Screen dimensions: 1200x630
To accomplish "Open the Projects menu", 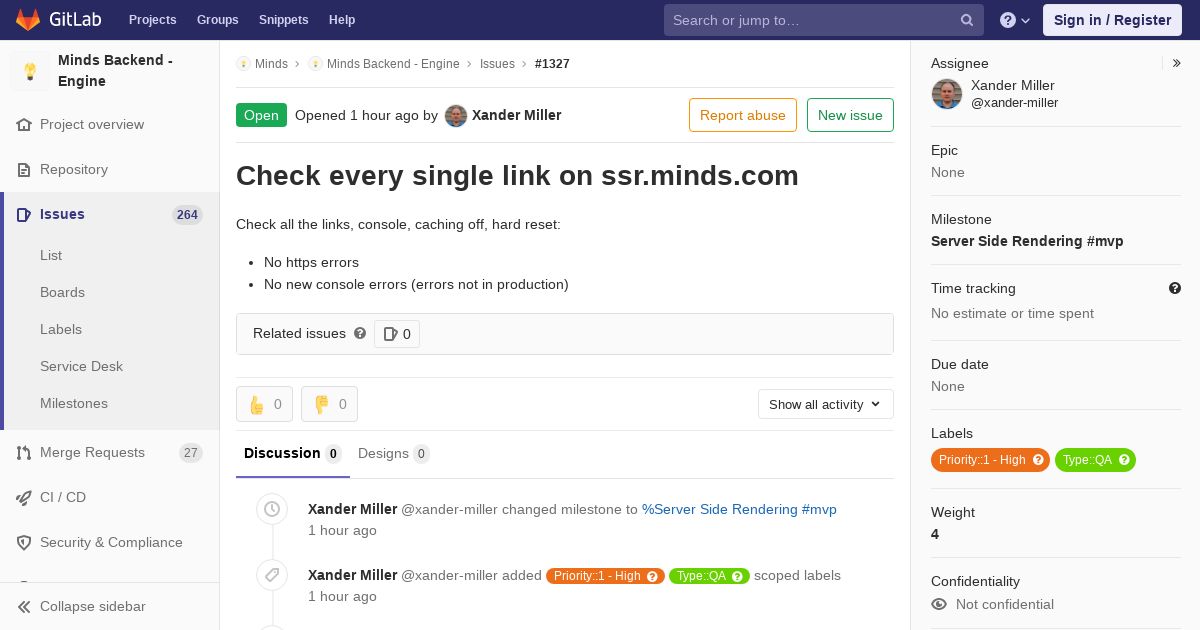I will point(152,20).
